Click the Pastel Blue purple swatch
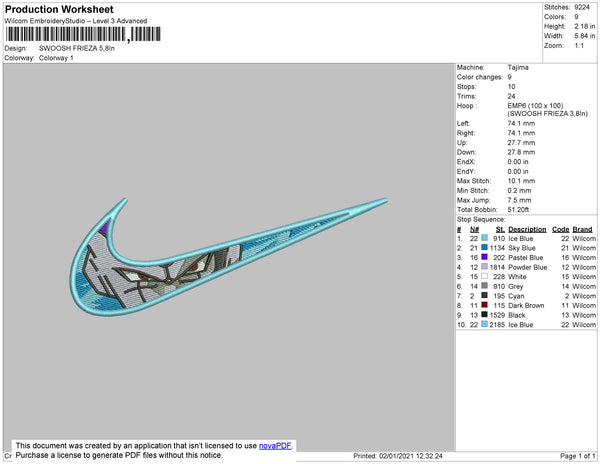 tap(484, 257)
